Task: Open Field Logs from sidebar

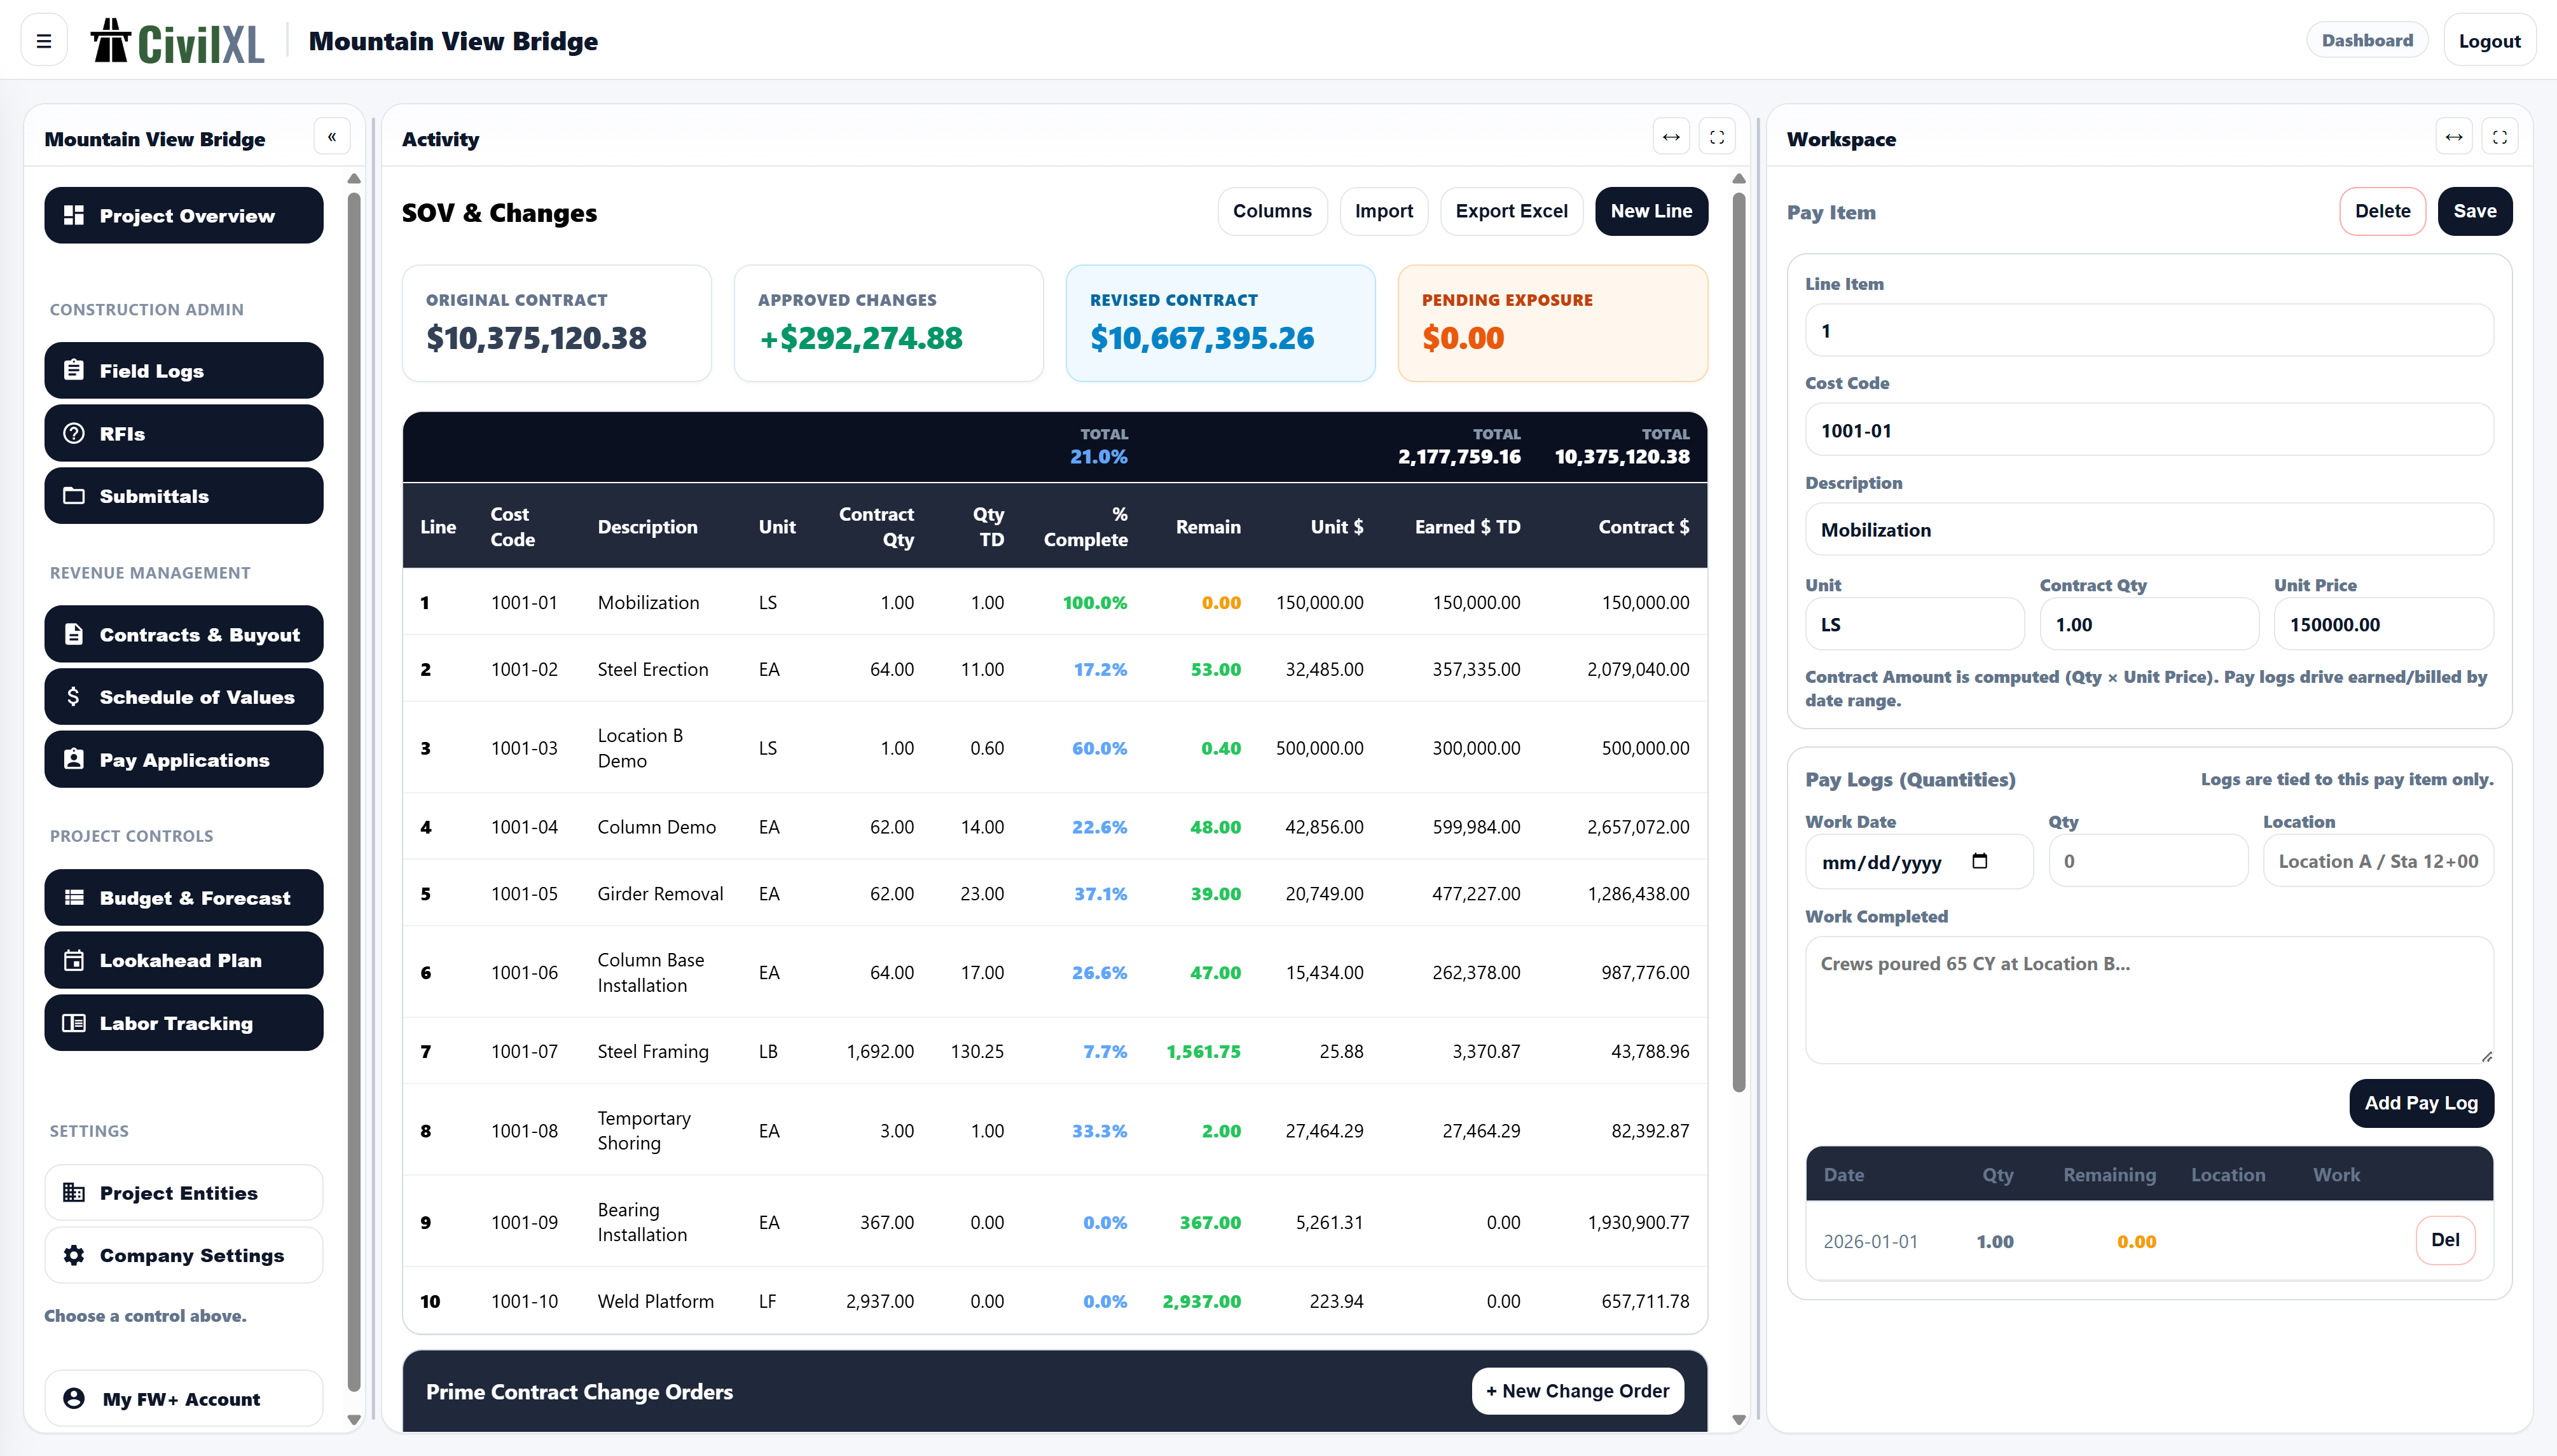Action: click(184, 371)
